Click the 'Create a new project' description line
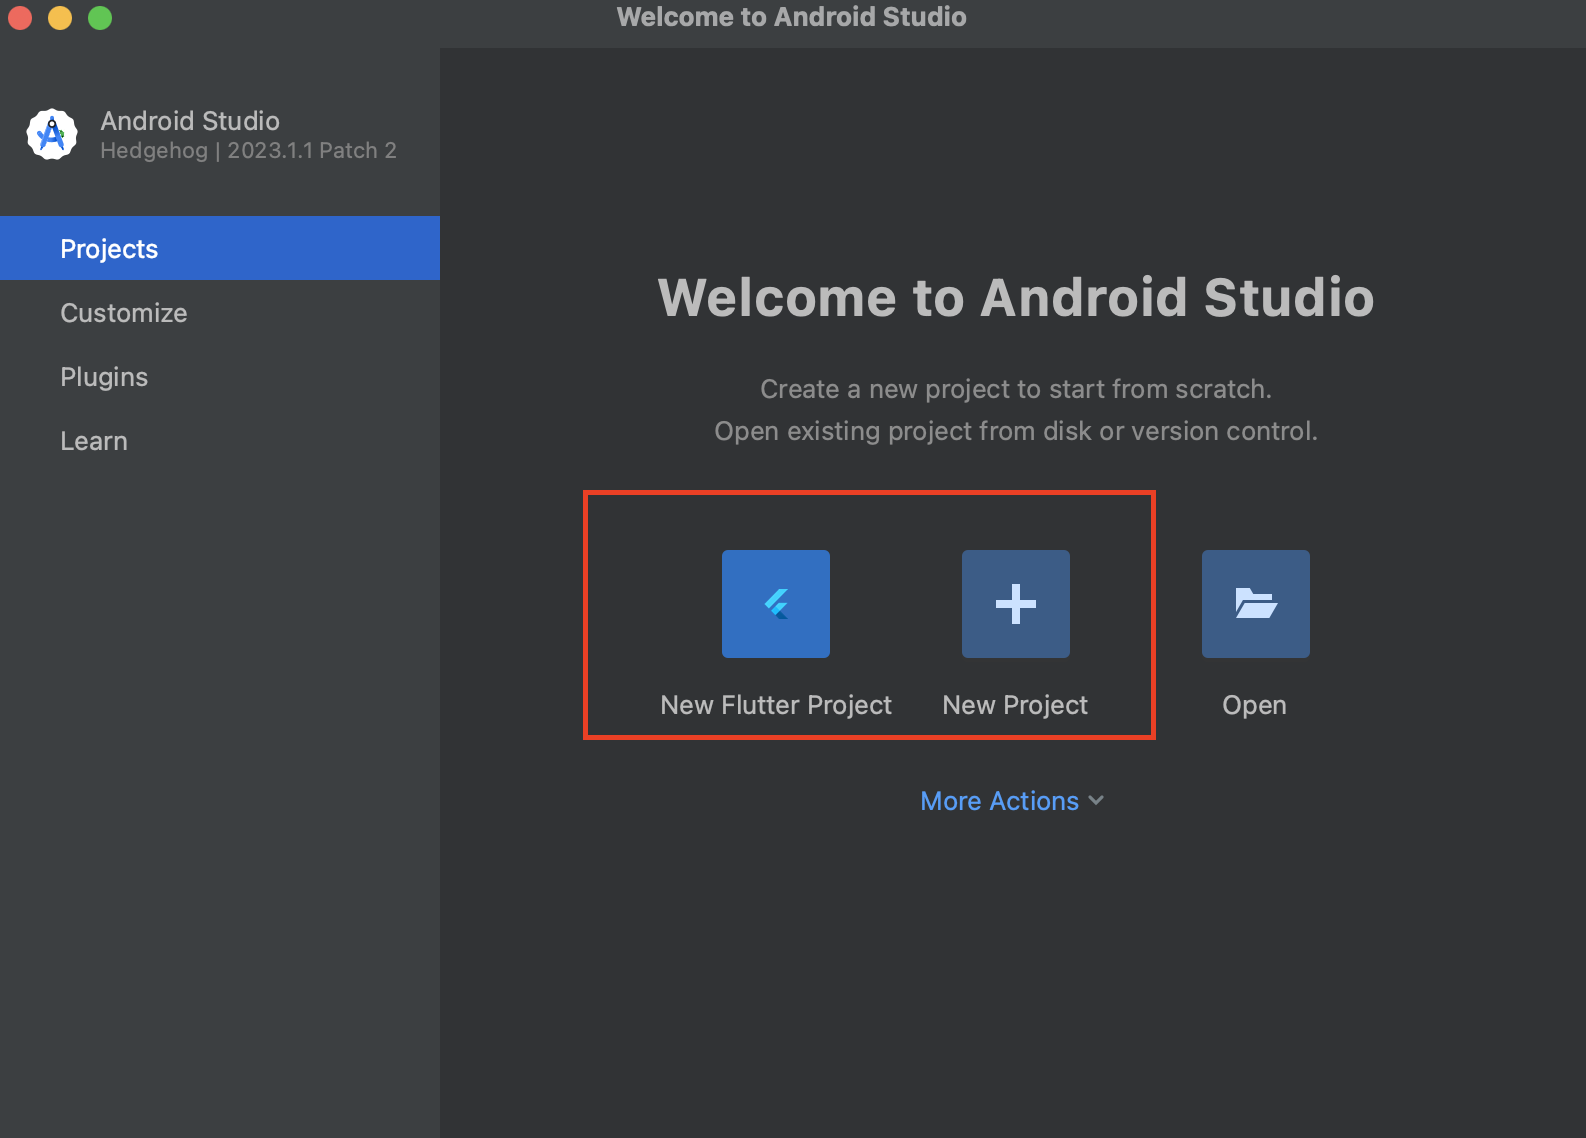This screenshot has height=1138, width=1586. [1016, 389]
